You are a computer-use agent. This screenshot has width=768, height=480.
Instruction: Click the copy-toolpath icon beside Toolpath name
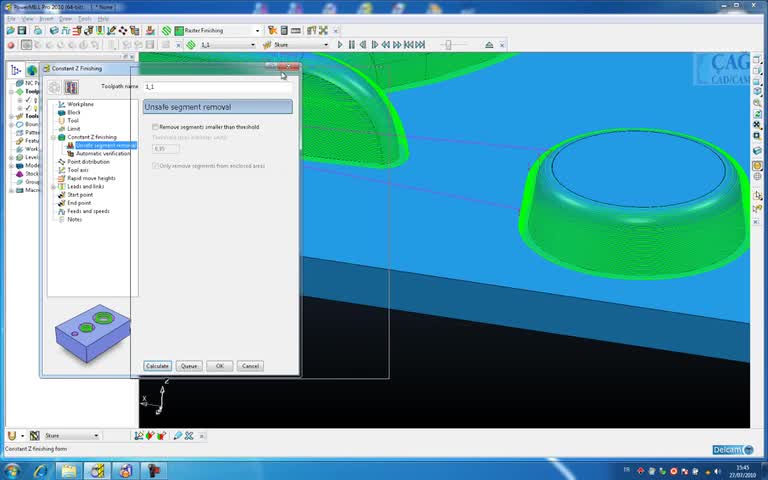pyautogui.click(x=71, y=87)
